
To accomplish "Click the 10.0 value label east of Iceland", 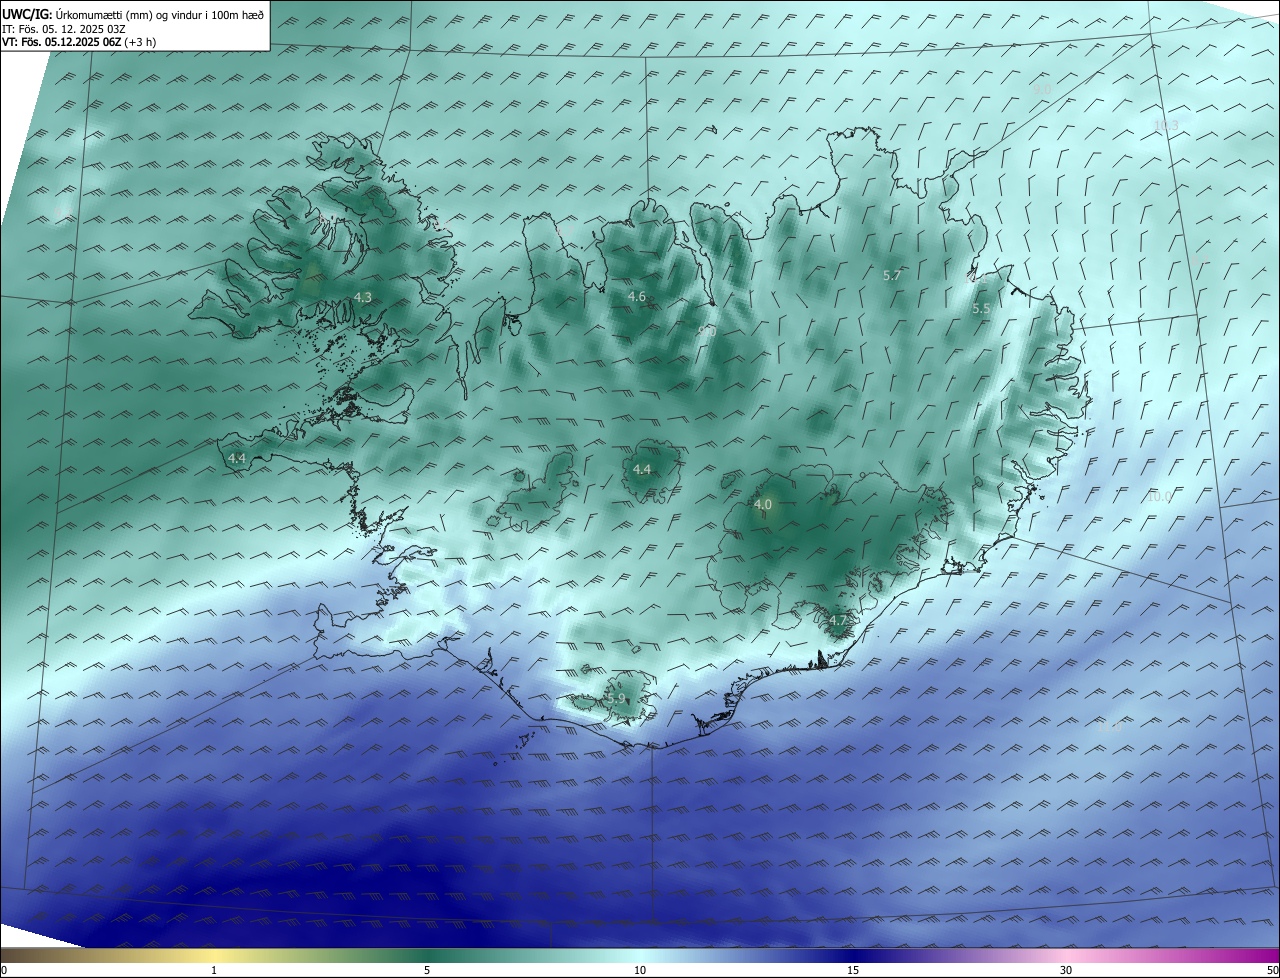I will [1160, 496].
